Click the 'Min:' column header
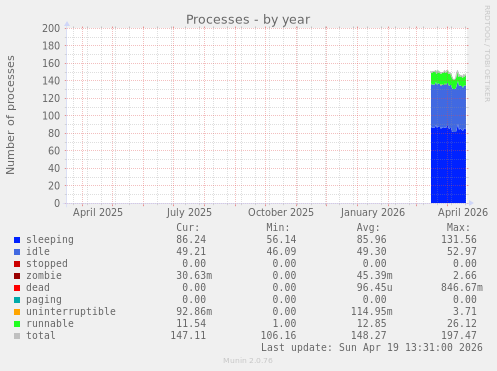The width and height of the screenshot is (497, 371). tap(278, 228)
